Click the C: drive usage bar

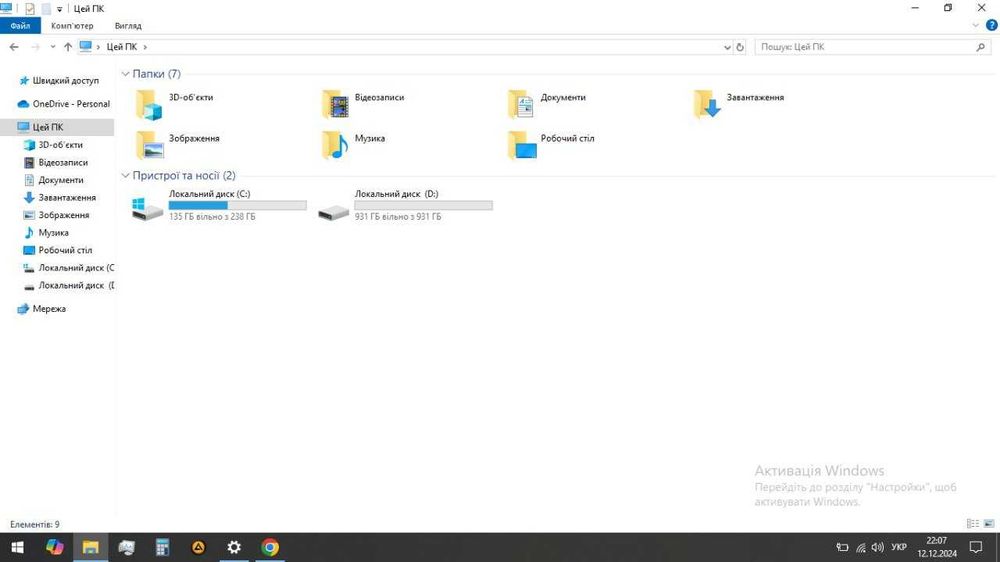(237, 205)
